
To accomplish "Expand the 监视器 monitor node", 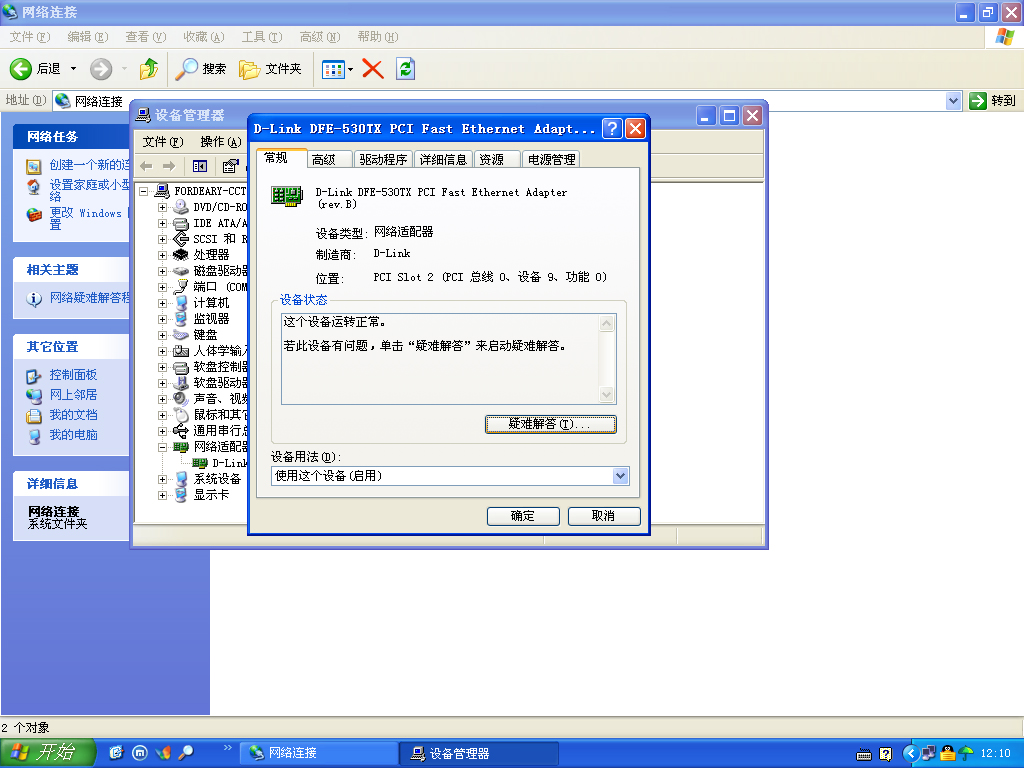I will tap(163, 319).
